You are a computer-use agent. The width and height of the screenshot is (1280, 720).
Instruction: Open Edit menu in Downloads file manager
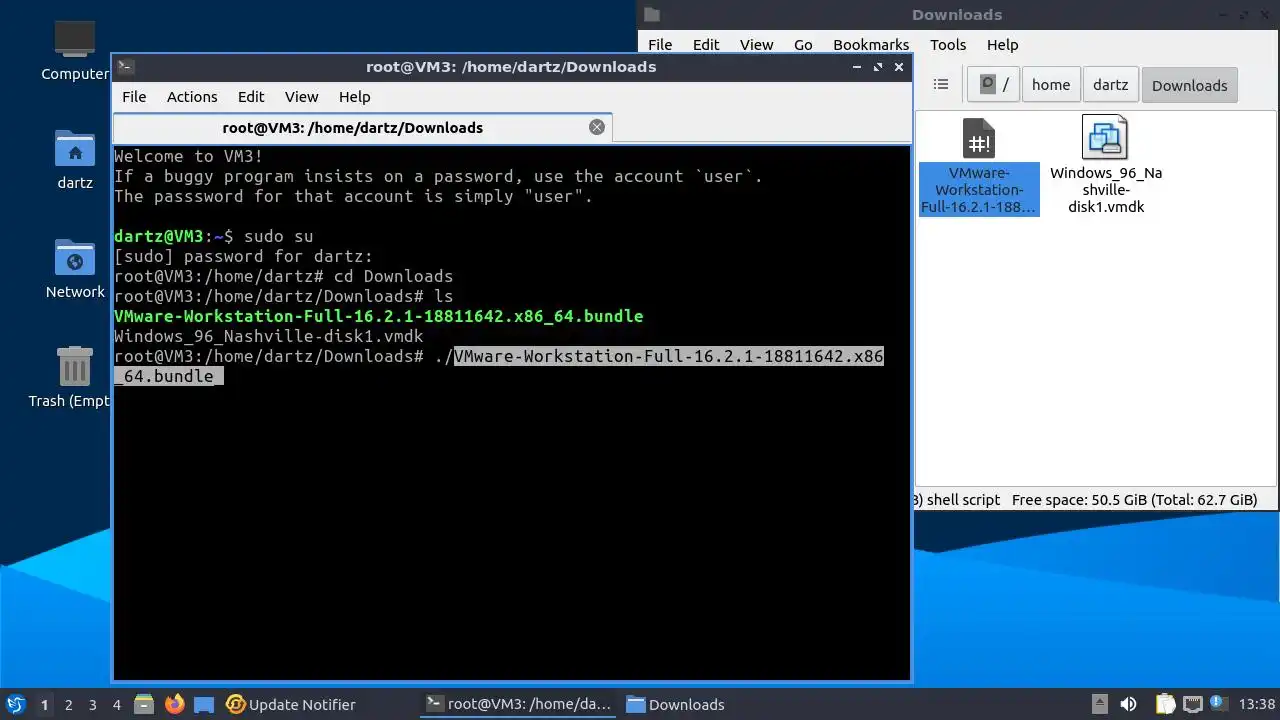pyautogui.click(x=706, y=45)
